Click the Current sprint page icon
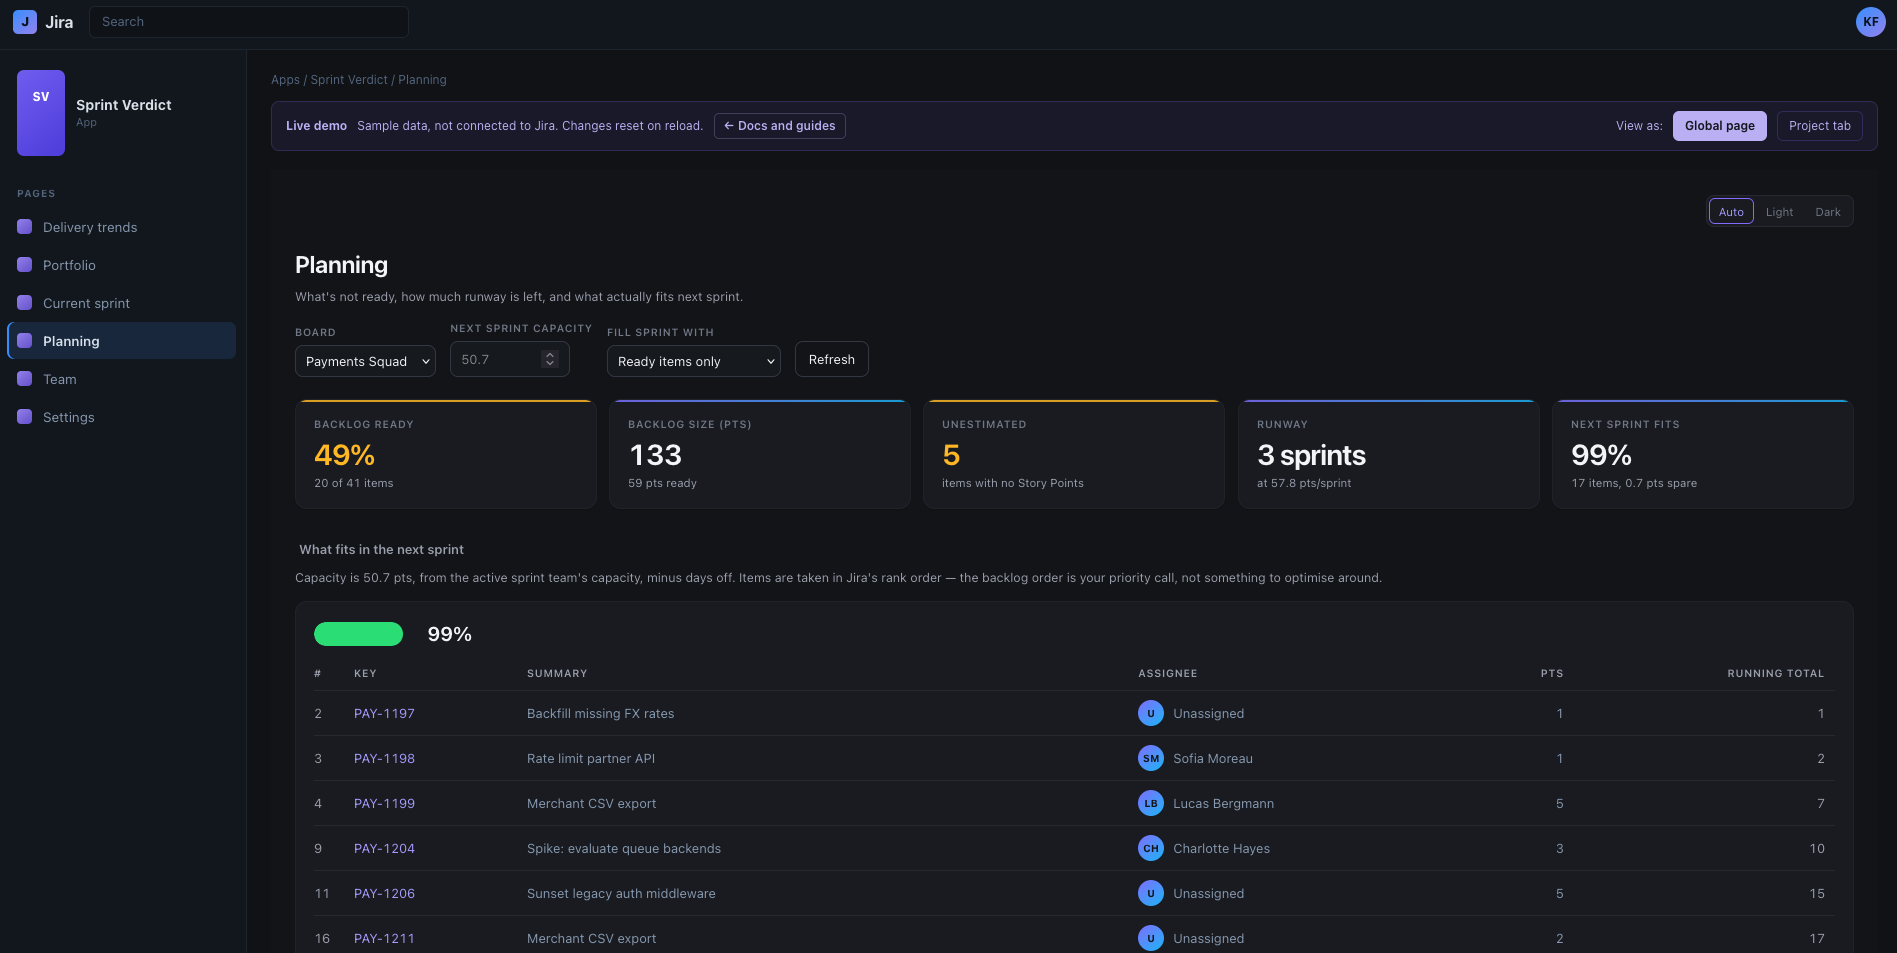This screenshot has height=953, width=1897. pyautogui.click(x=25, y=303)
